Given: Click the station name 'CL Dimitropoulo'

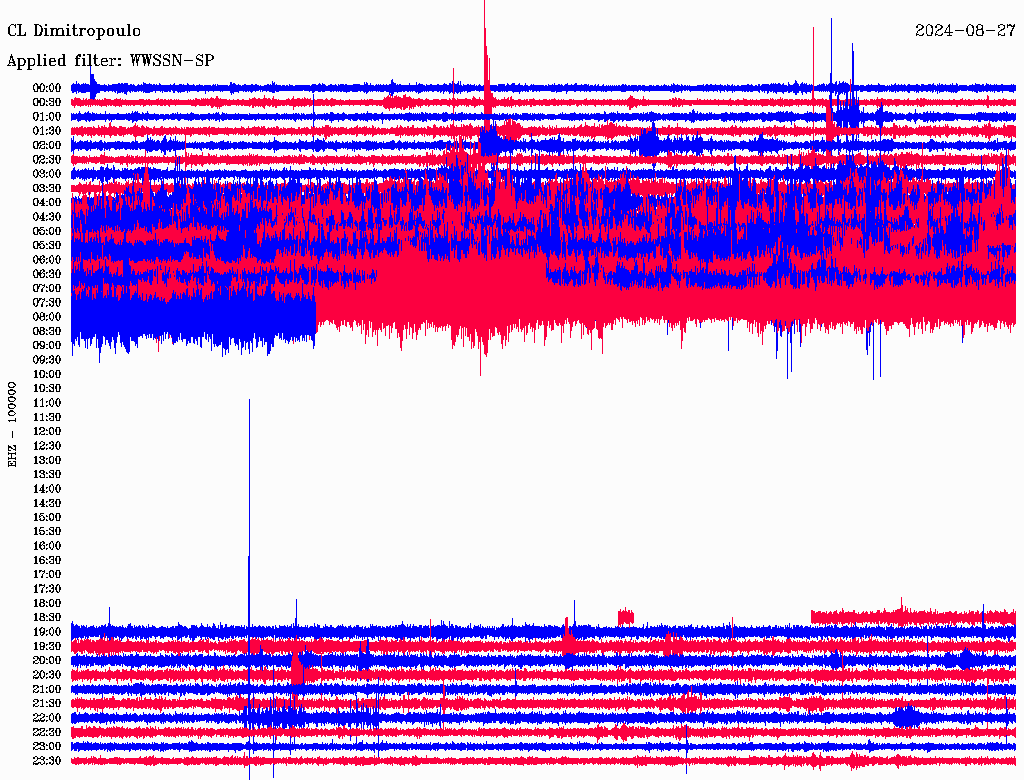Looking at the screenshot, I should pyautogui.click(x=74, y=31).
